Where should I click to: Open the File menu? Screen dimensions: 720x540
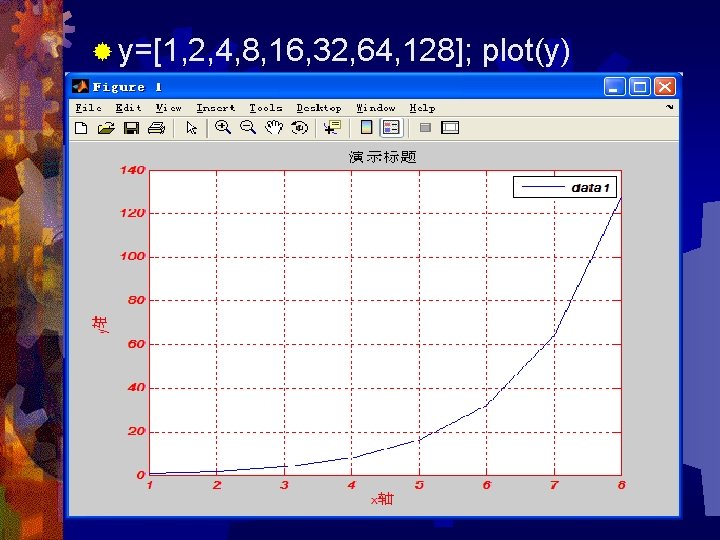click(89, 108)
